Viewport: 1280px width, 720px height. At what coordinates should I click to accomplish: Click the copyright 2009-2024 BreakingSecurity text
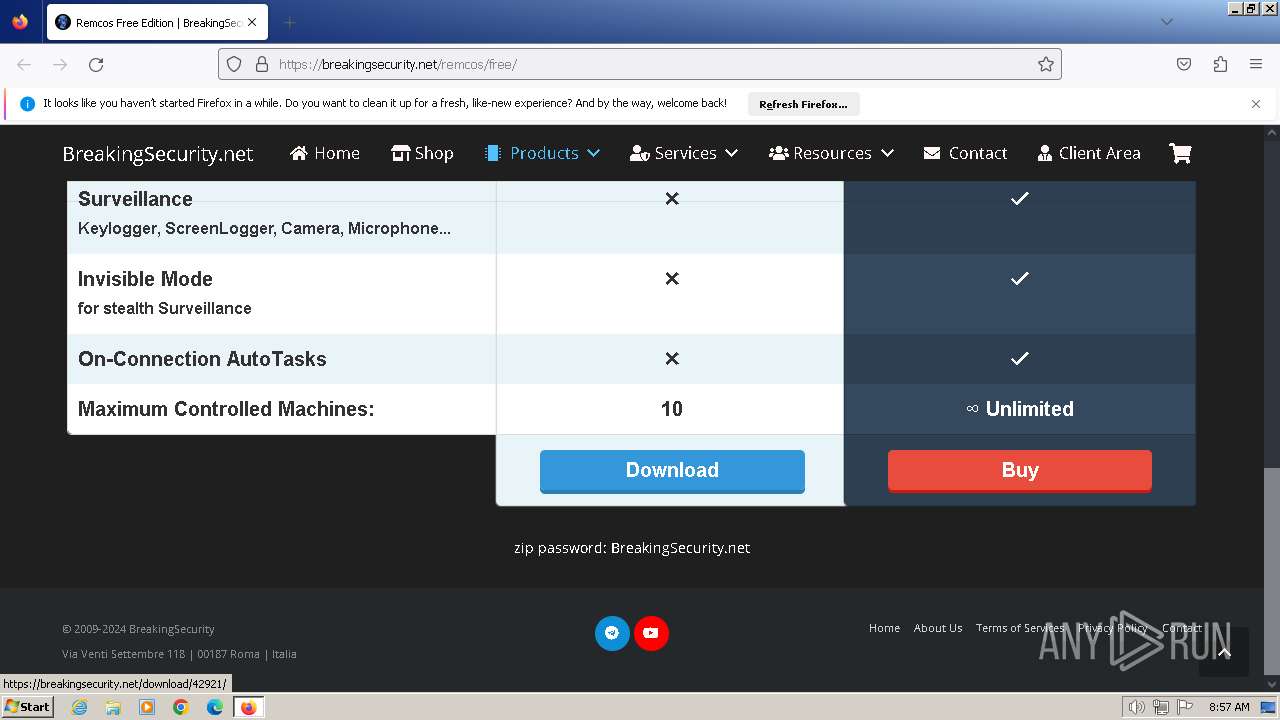(x=138, y=629)
